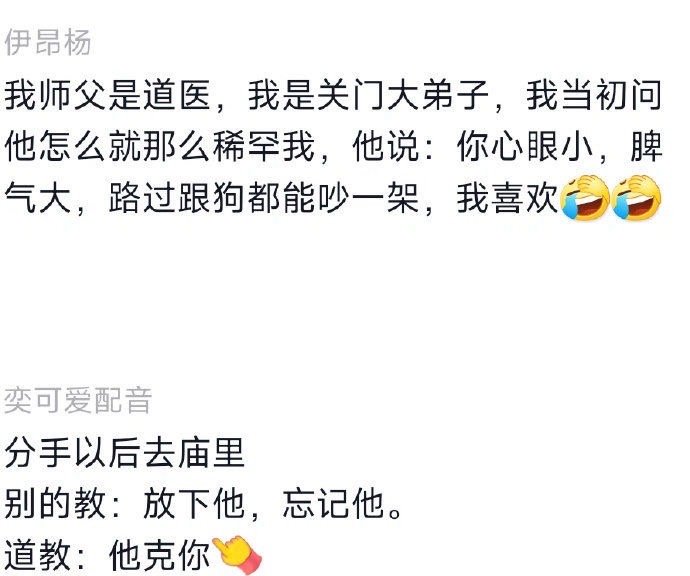Screen dimensions: 690x576
Task: Select the phrase 我师父是道医
Action: 108,95
